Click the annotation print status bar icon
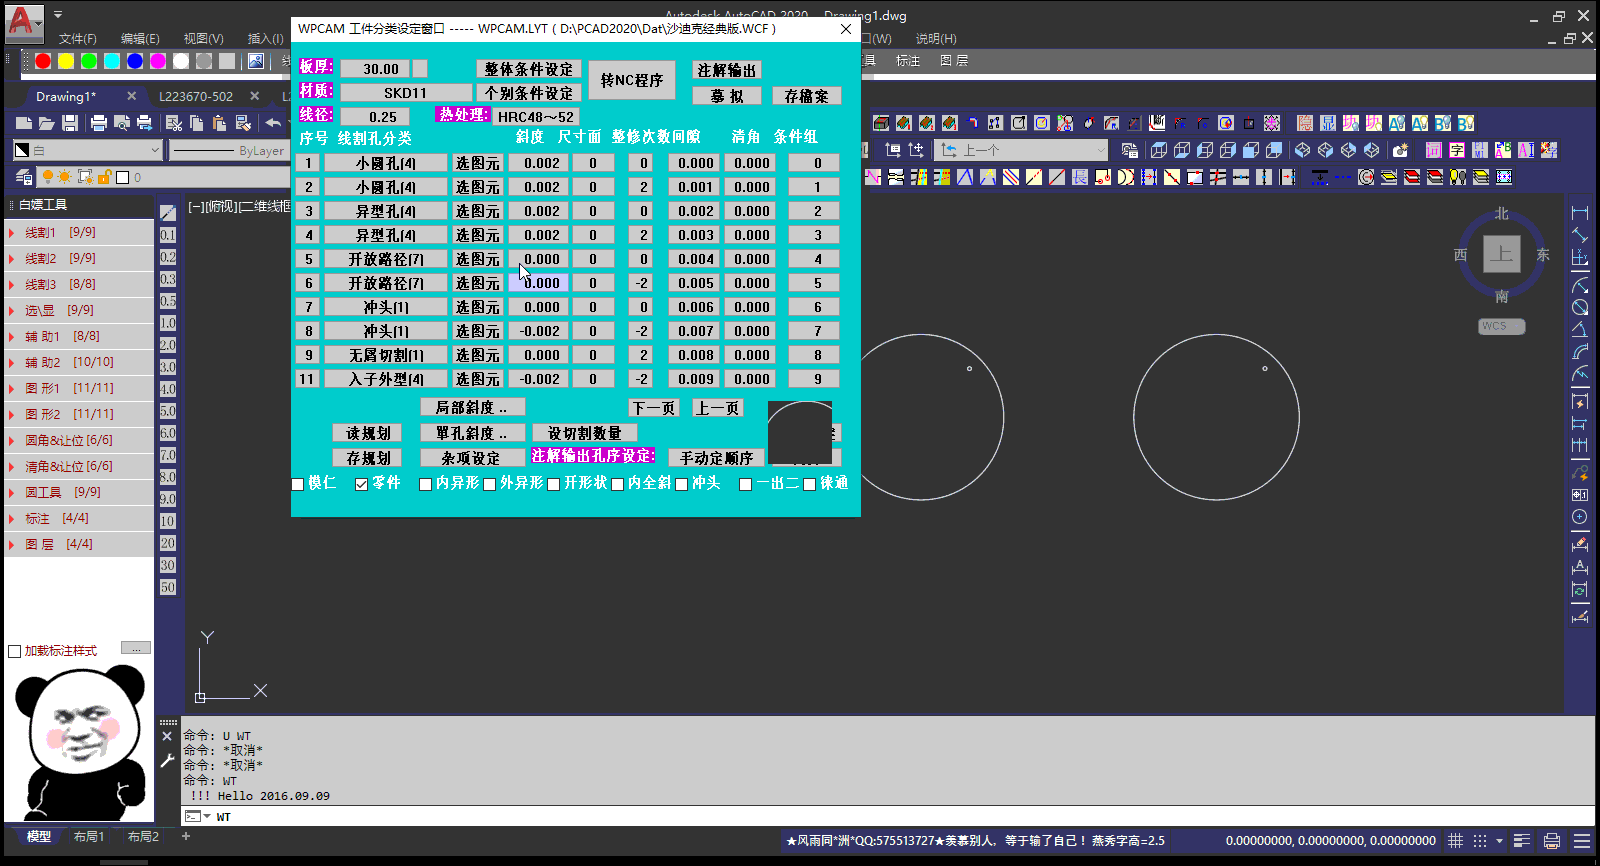 click(1552, 841)
